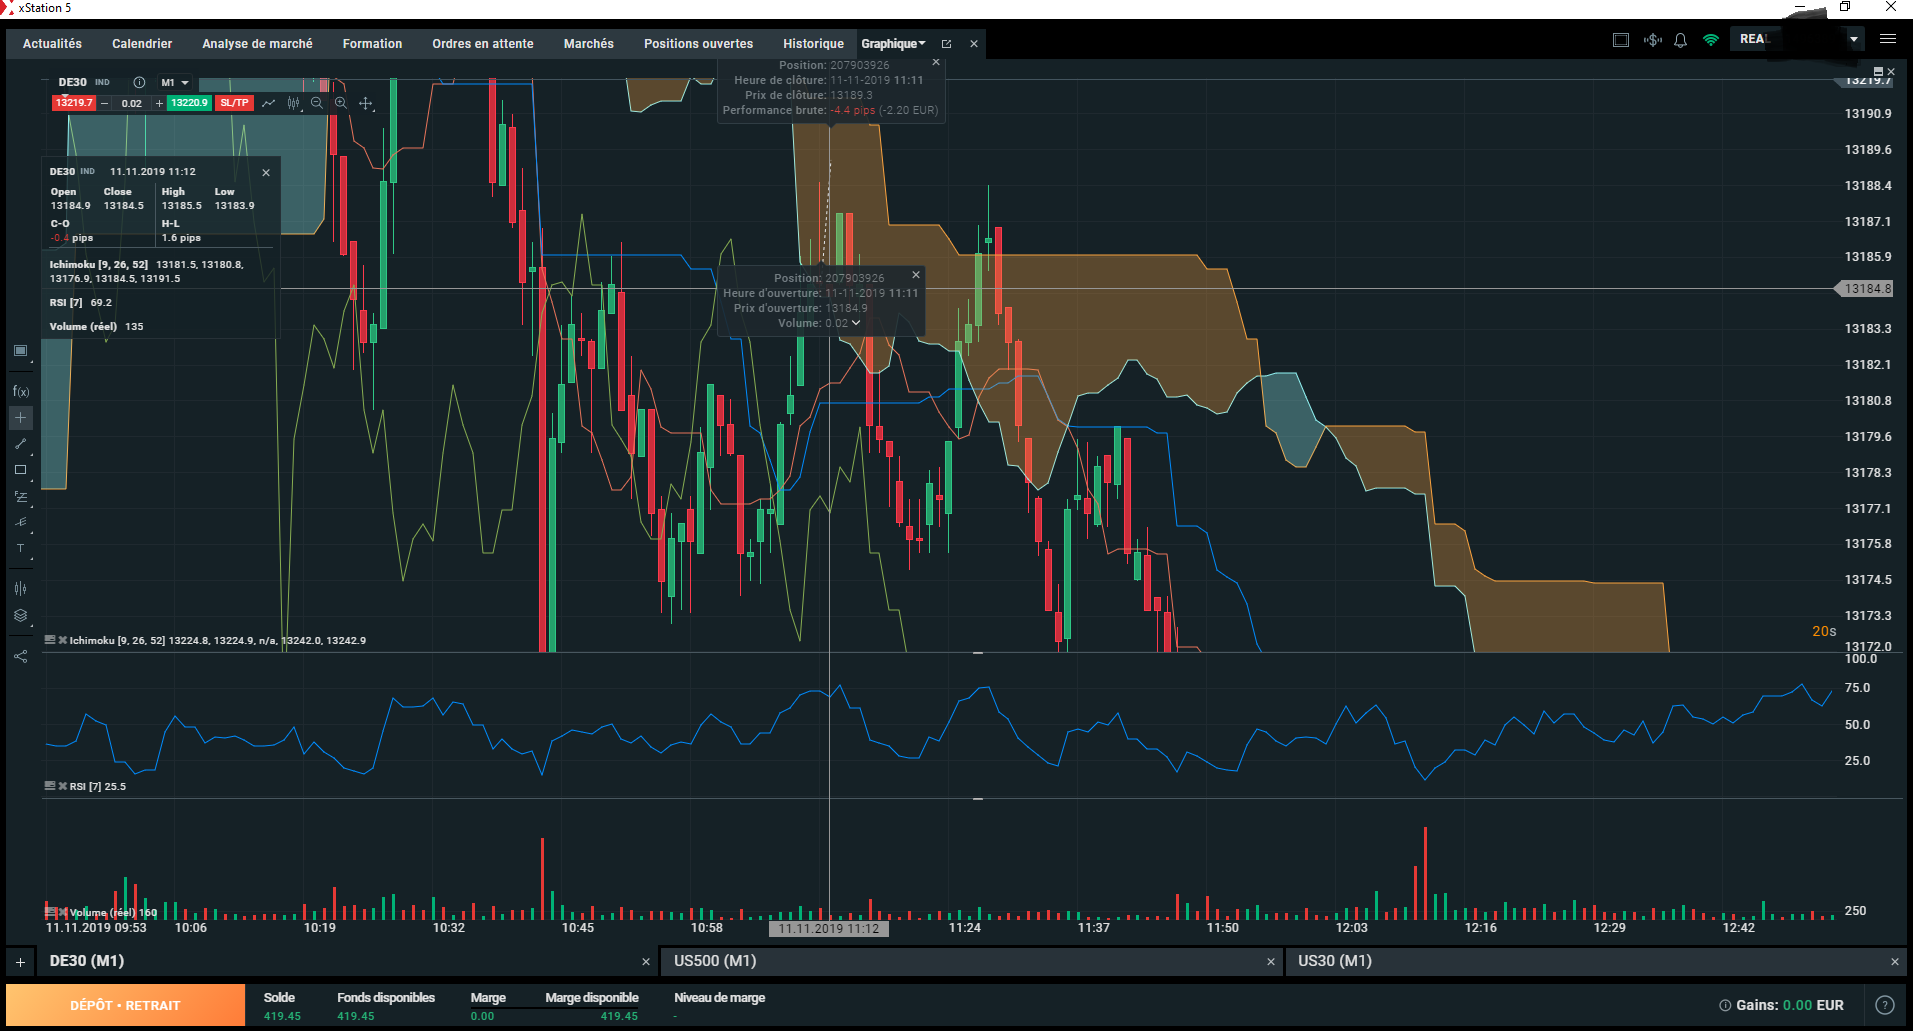Click the zoom in magnifier icon
Image resolution: width=1913 pixels, height=1031 pixels.
click(341, 103)
